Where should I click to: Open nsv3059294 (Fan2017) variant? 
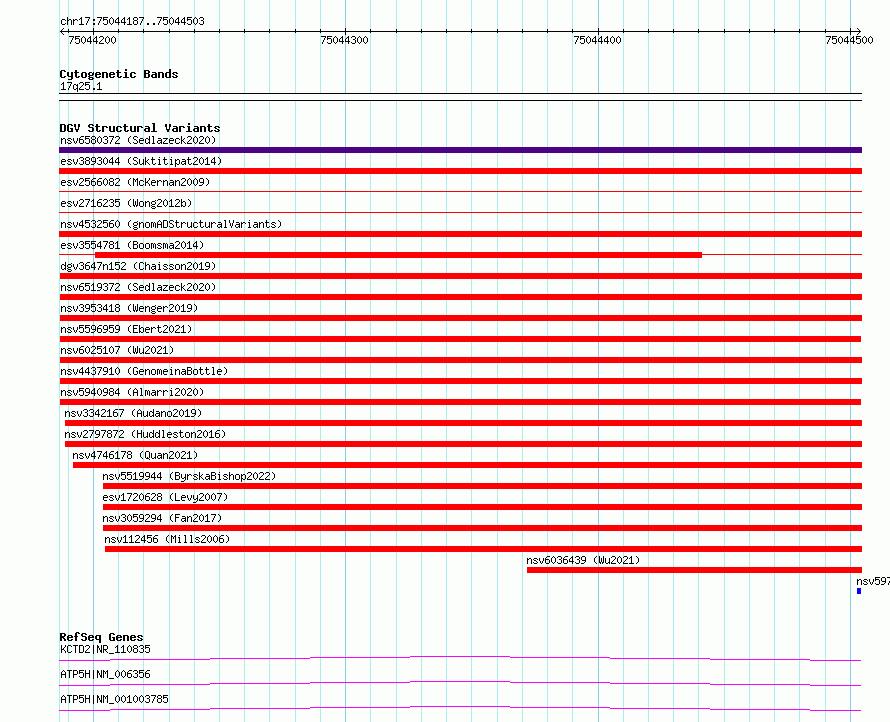tap(162, 518)
